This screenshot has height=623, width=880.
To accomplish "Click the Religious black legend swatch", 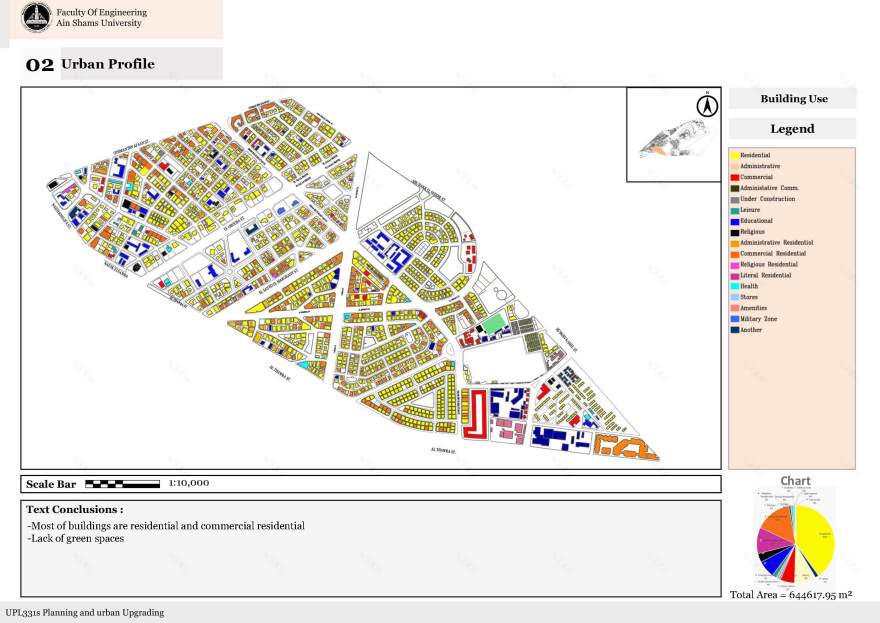I will (x=734, y=232).
